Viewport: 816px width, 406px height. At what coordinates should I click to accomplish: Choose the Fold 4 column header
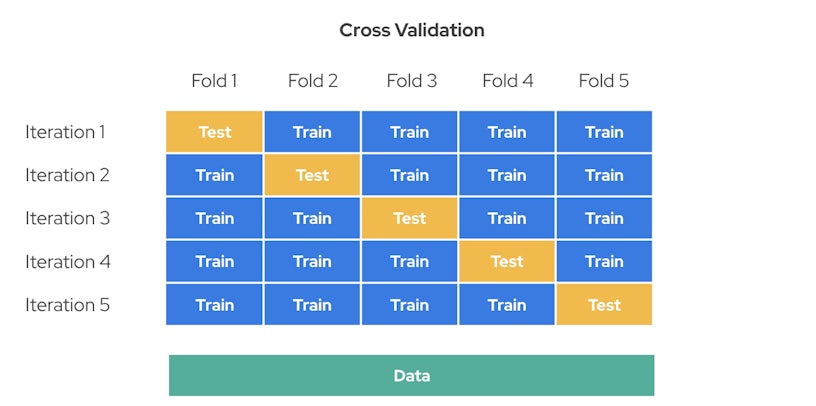coord(507,81)
